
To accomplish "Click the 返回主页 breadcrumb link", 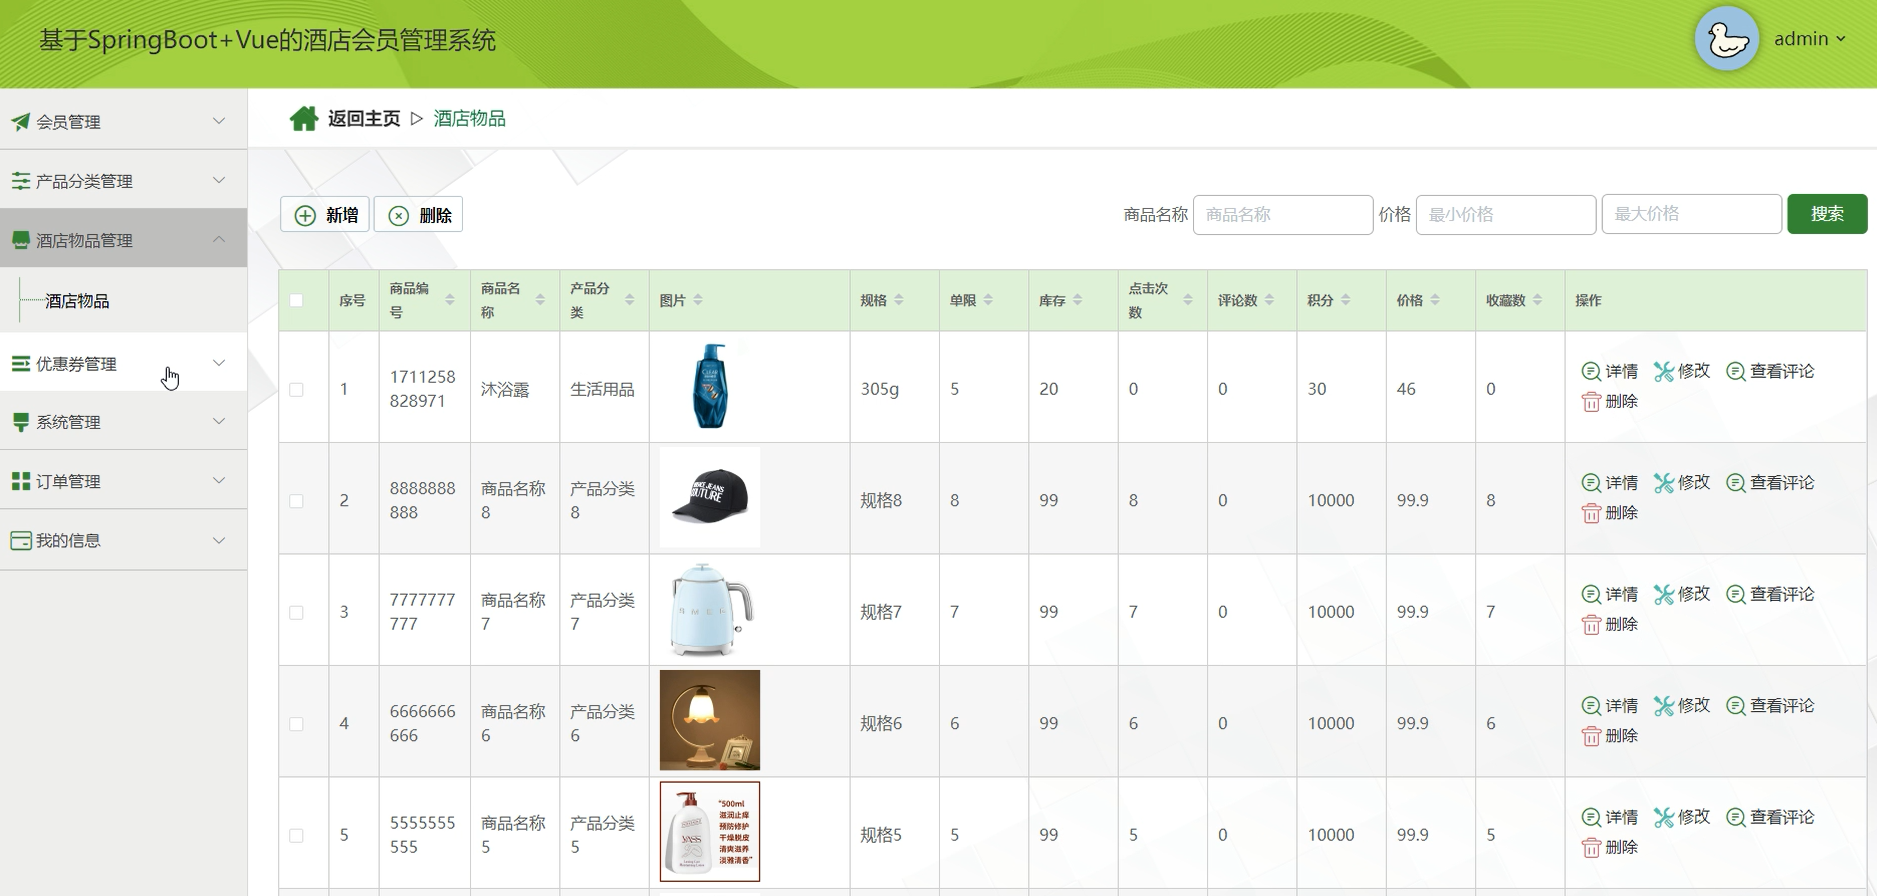I will (364, 119).
